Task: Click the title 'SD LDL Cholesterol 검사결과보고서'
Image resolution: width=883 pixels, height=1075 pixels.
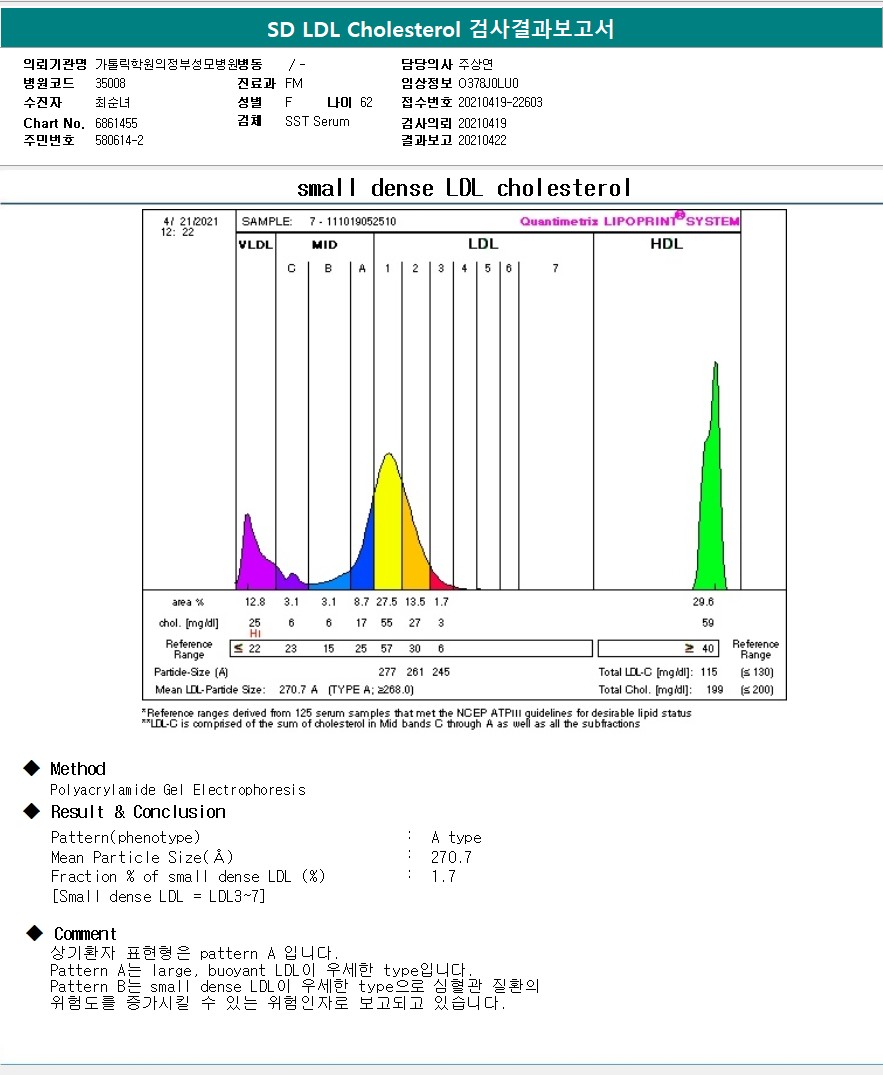Action: point(440,29)
